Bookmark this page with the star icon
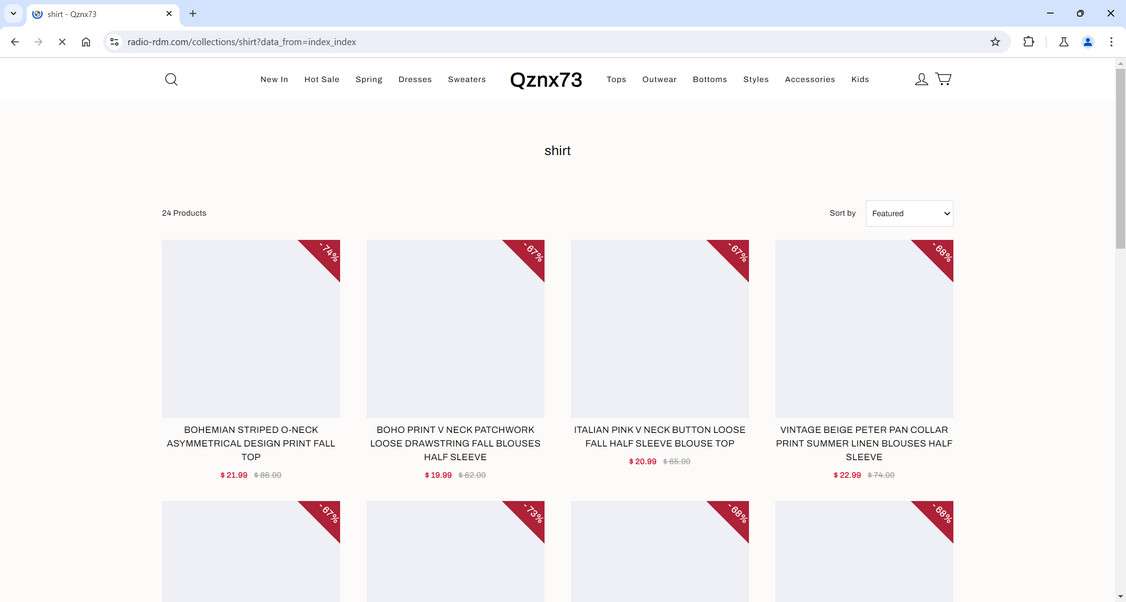The height and width of the screenshot is (602, 1126). [995, 42]
